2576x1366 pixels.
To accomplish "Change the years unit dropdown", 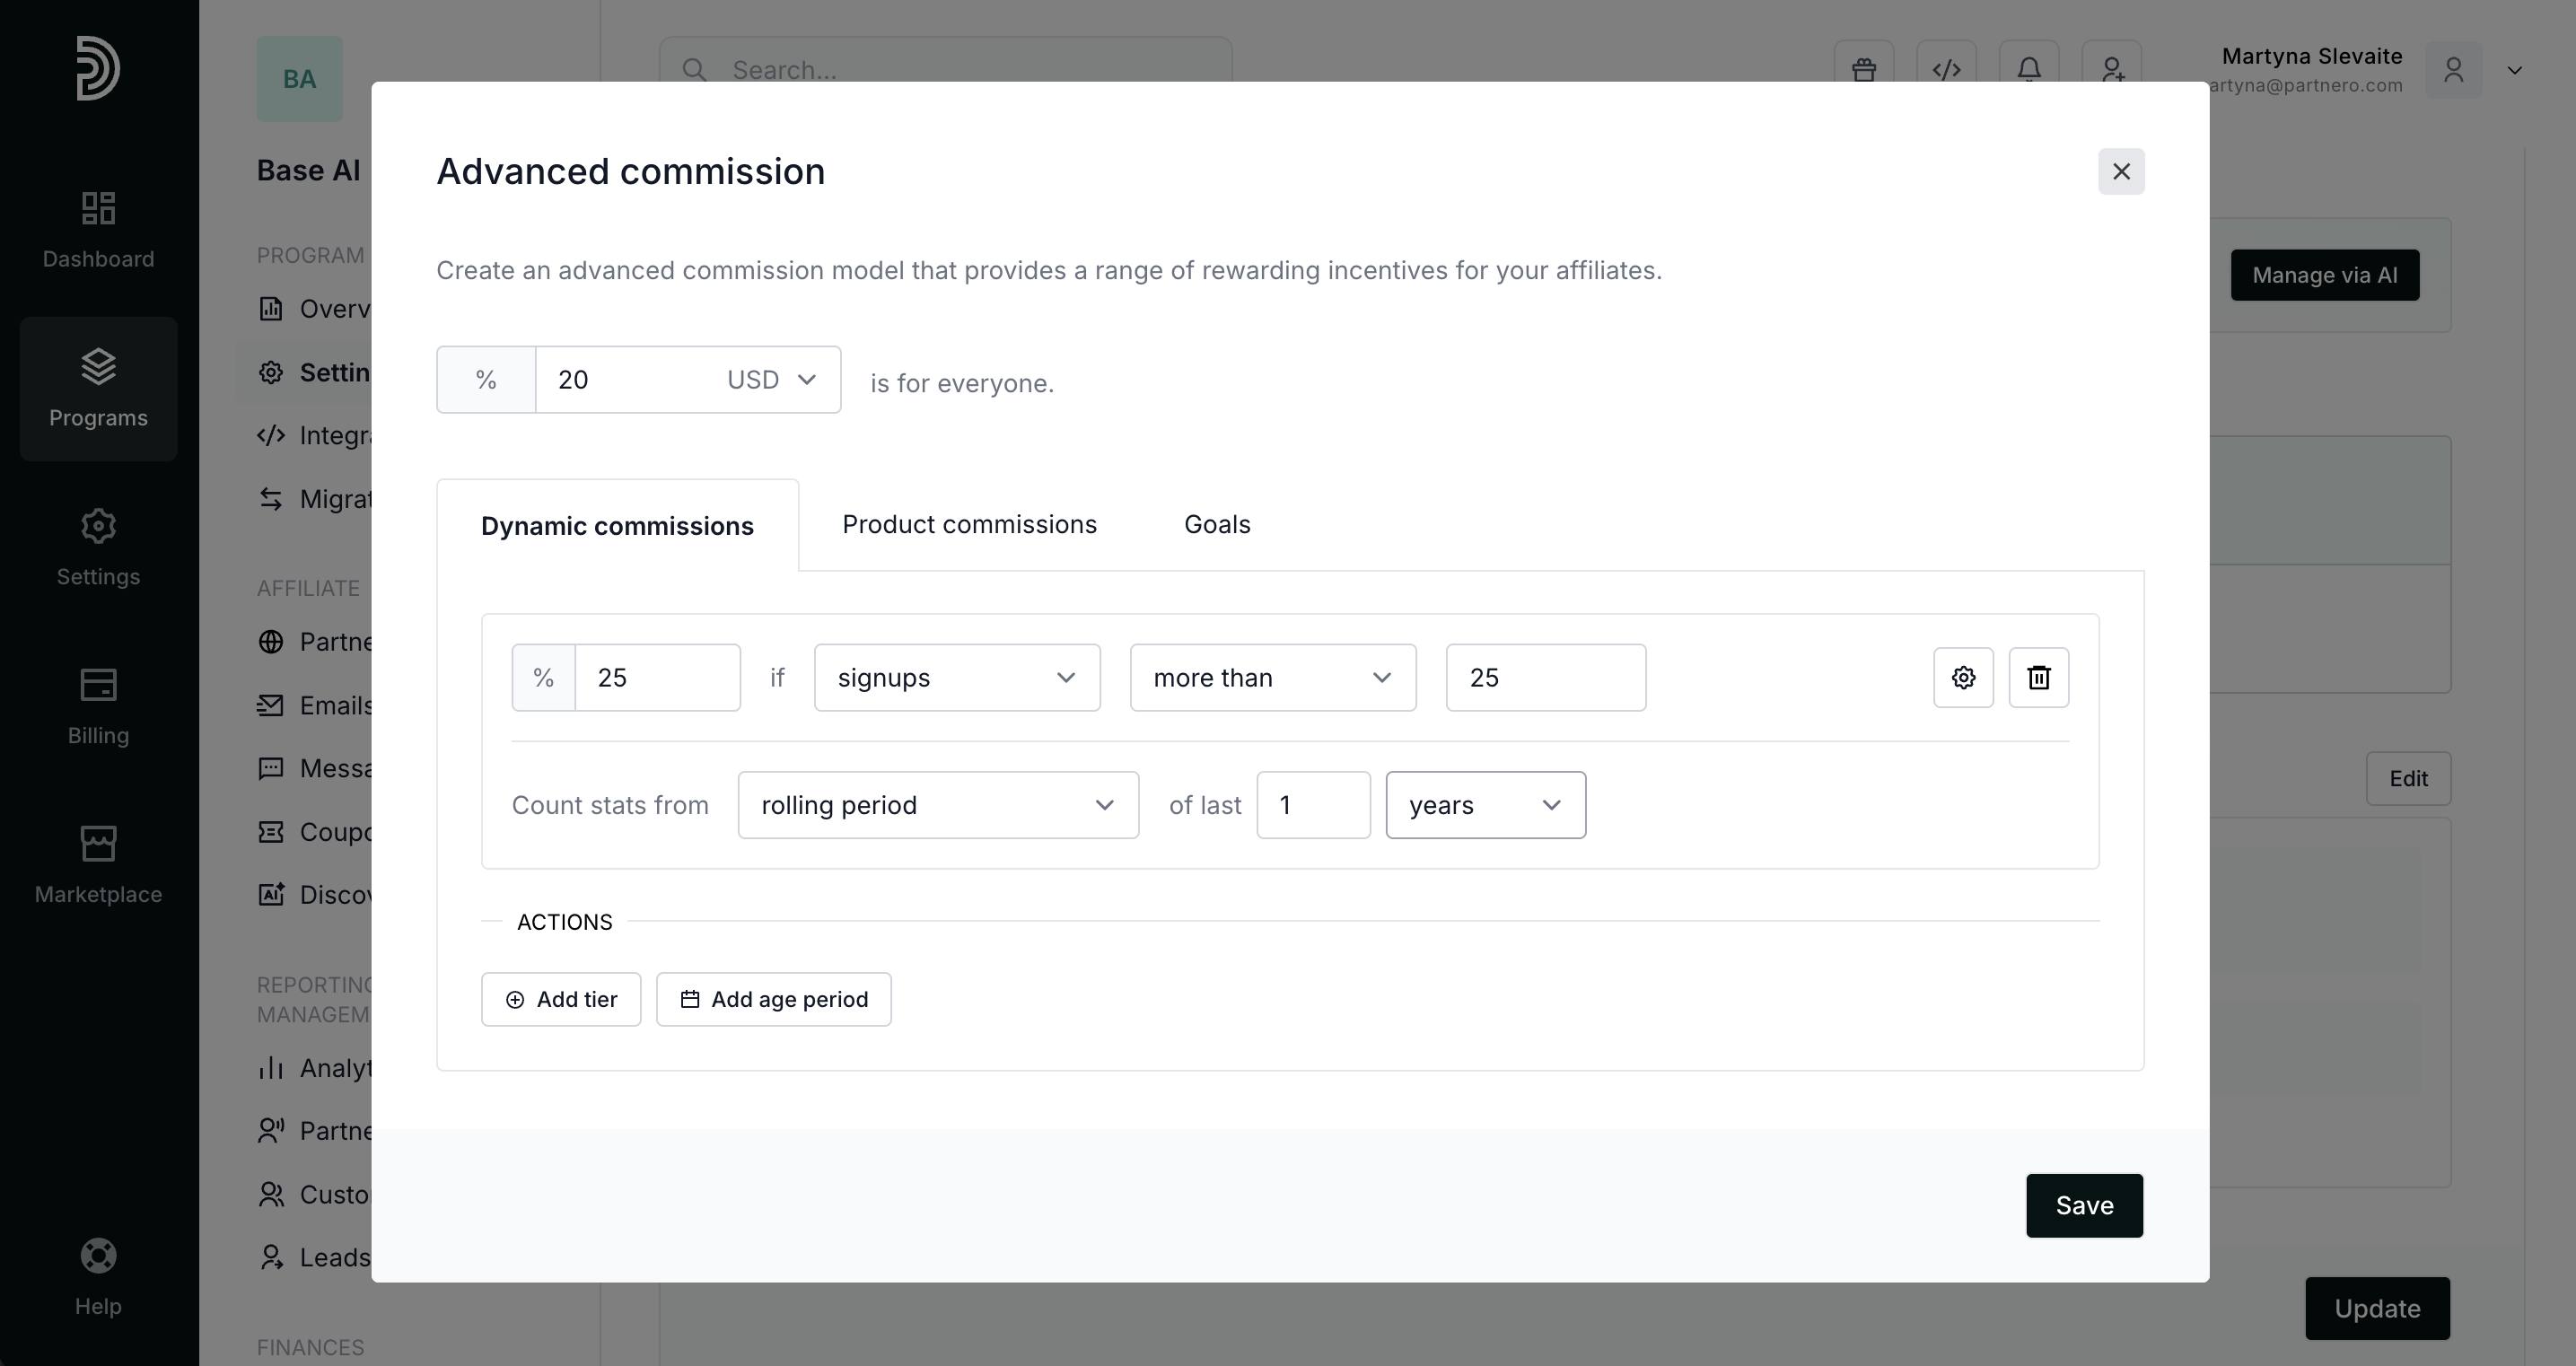I will click(1485, 805).
